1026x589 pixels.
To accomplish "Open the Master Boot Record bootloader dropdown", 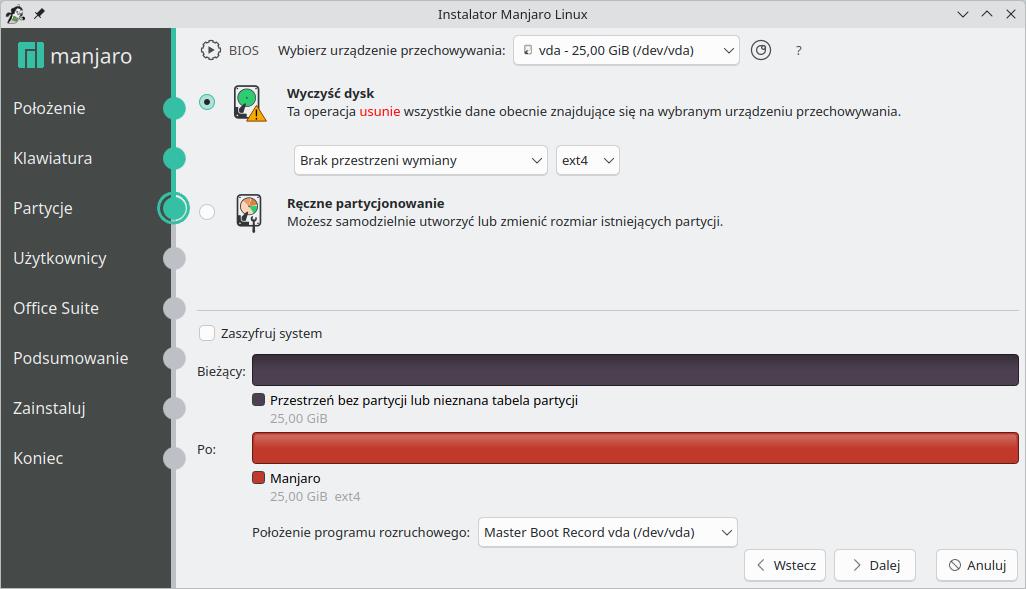I will 607,532.
